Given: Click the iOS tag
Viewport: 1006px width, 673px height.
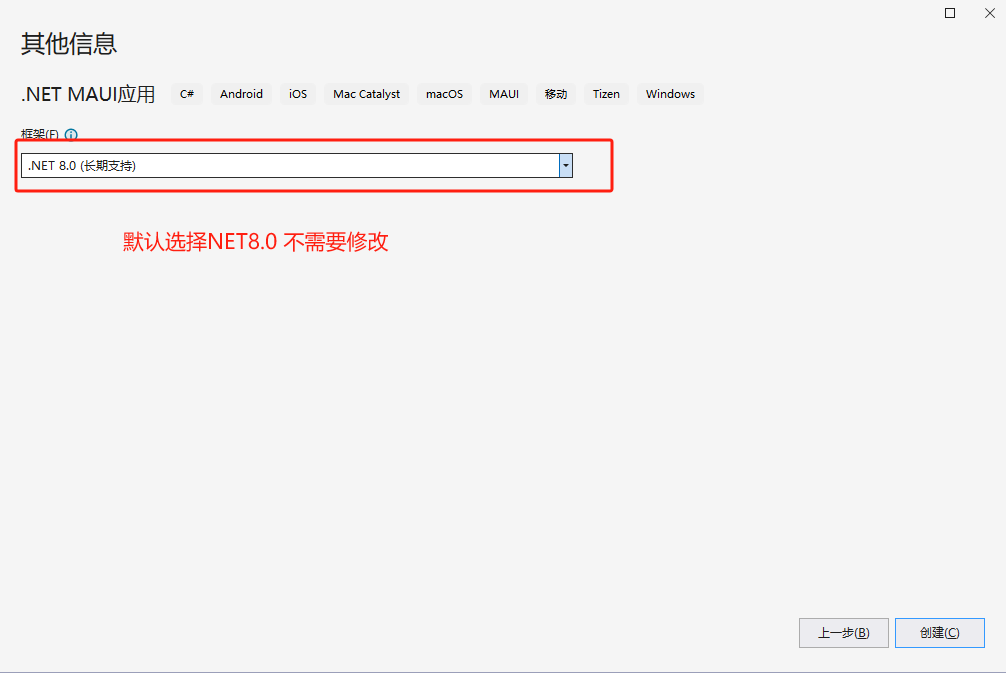Looking at the screenshot, I should tap(297, 93).
